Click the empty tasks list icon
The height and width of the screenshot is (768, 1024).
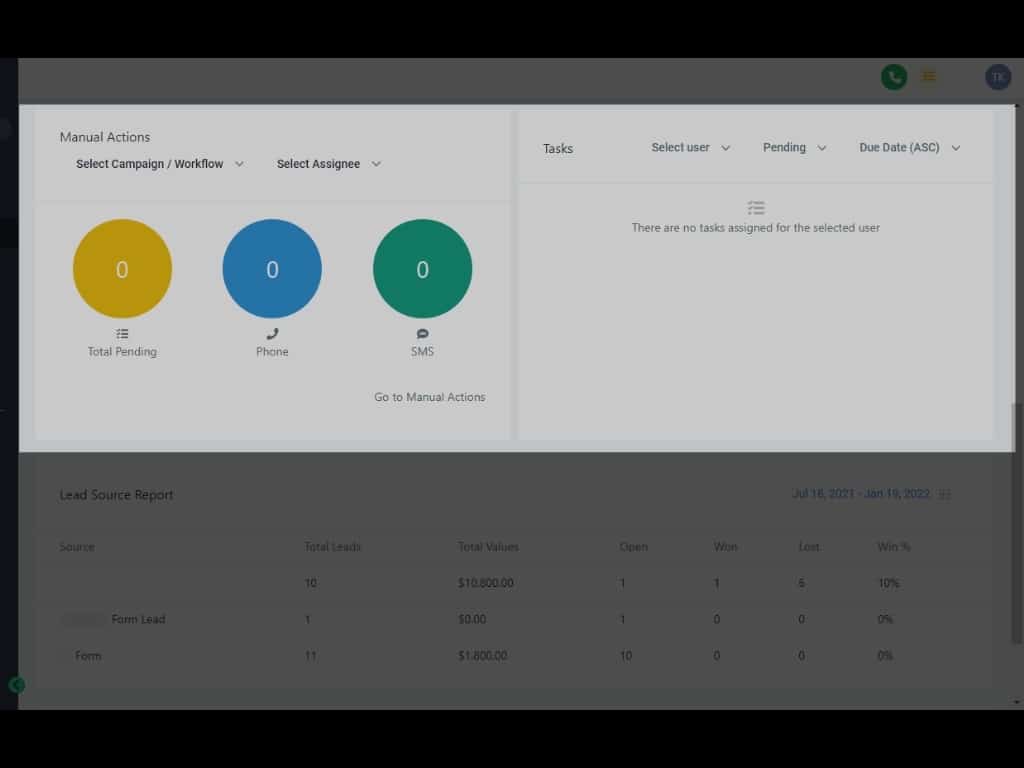(756, 208)
